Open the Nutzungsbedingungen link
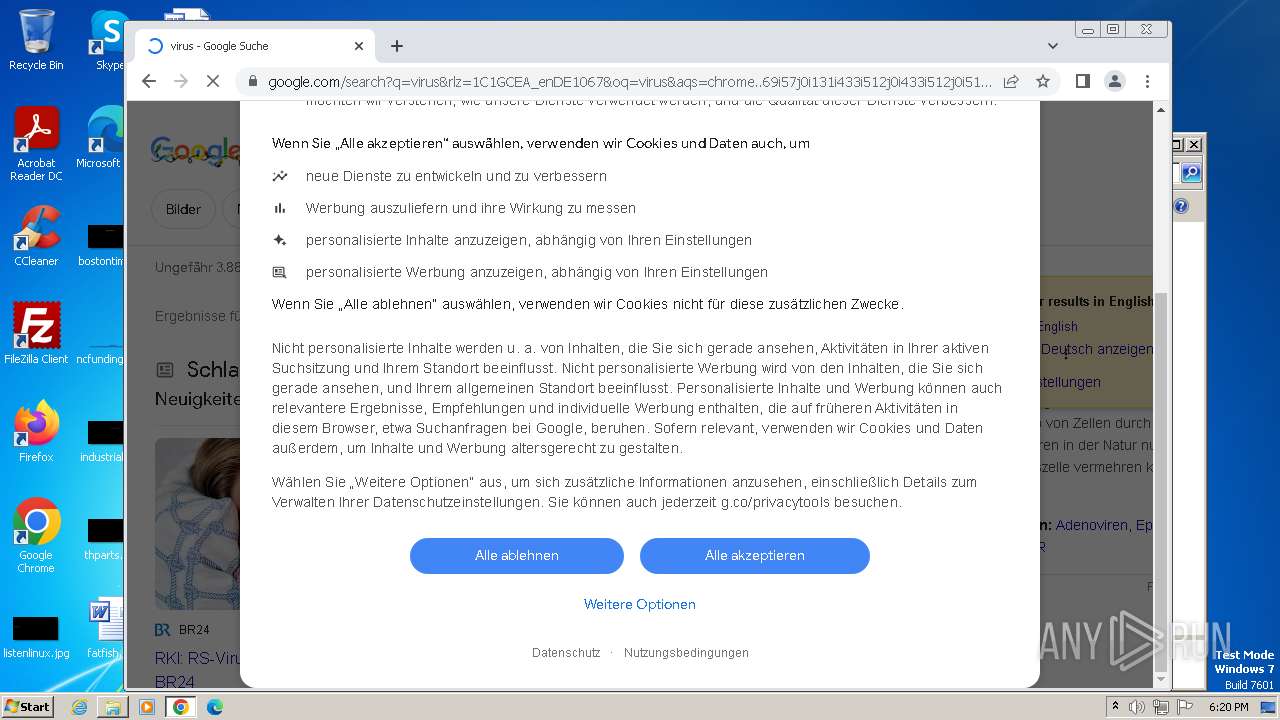 tap(686, 653)
